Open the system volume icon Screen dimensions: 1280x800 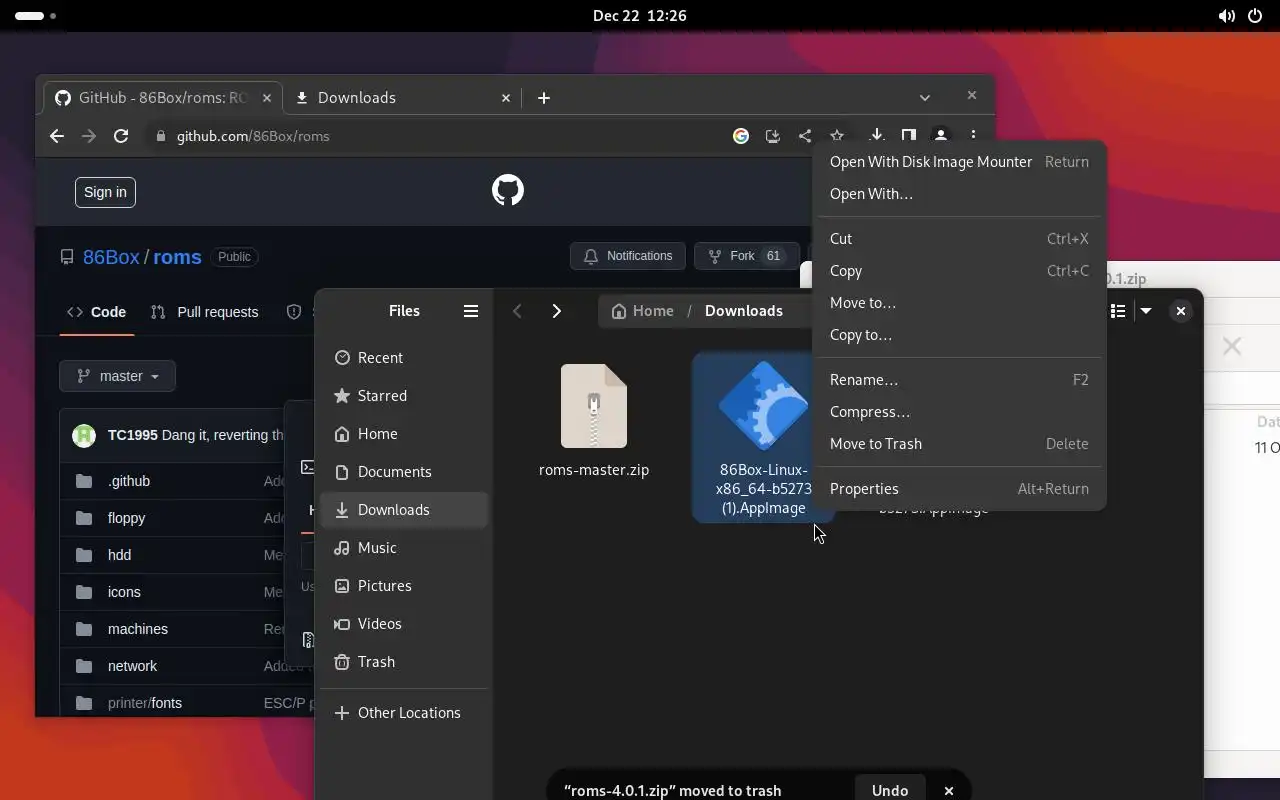point(1226,16)
